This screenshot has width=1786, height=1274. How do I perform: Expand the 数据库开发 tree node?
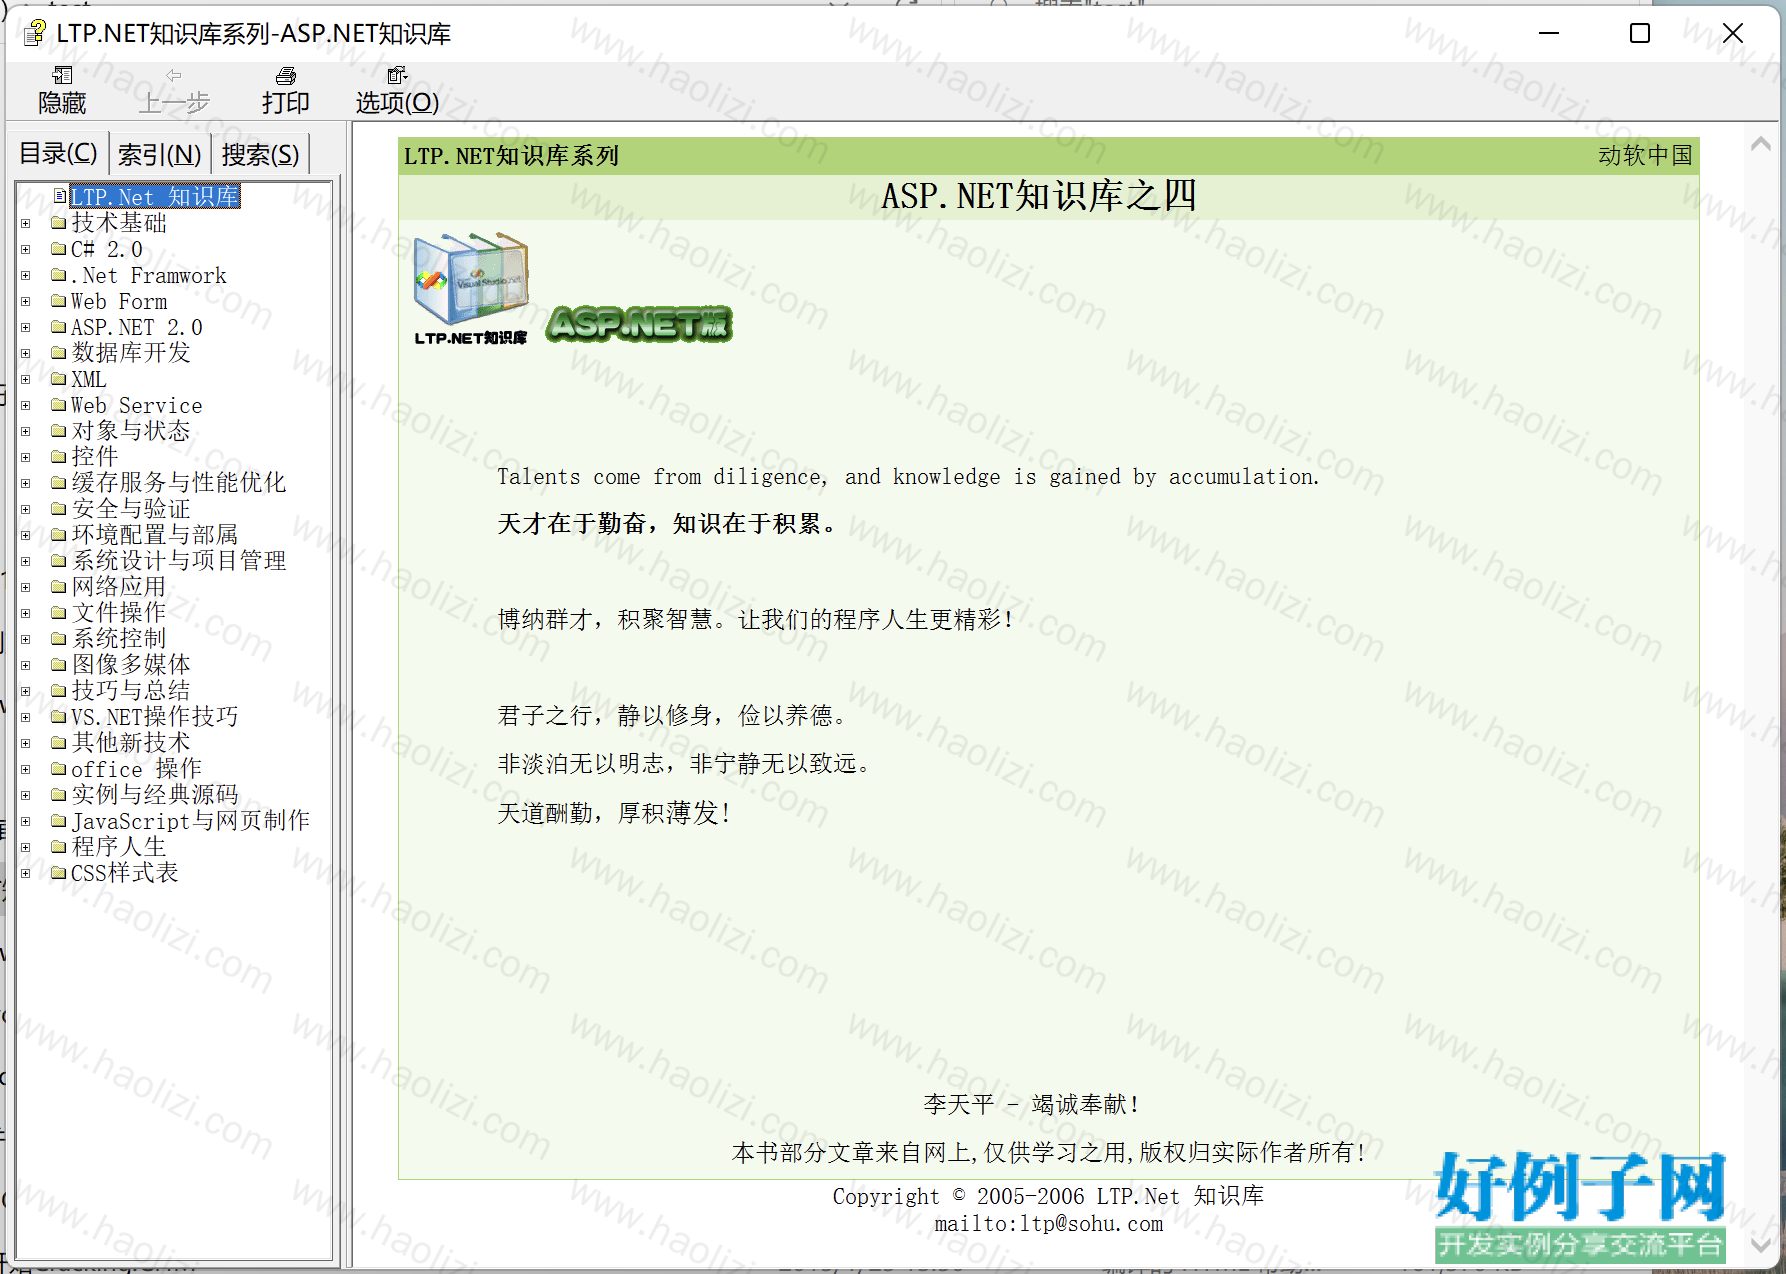click(26, 353)
